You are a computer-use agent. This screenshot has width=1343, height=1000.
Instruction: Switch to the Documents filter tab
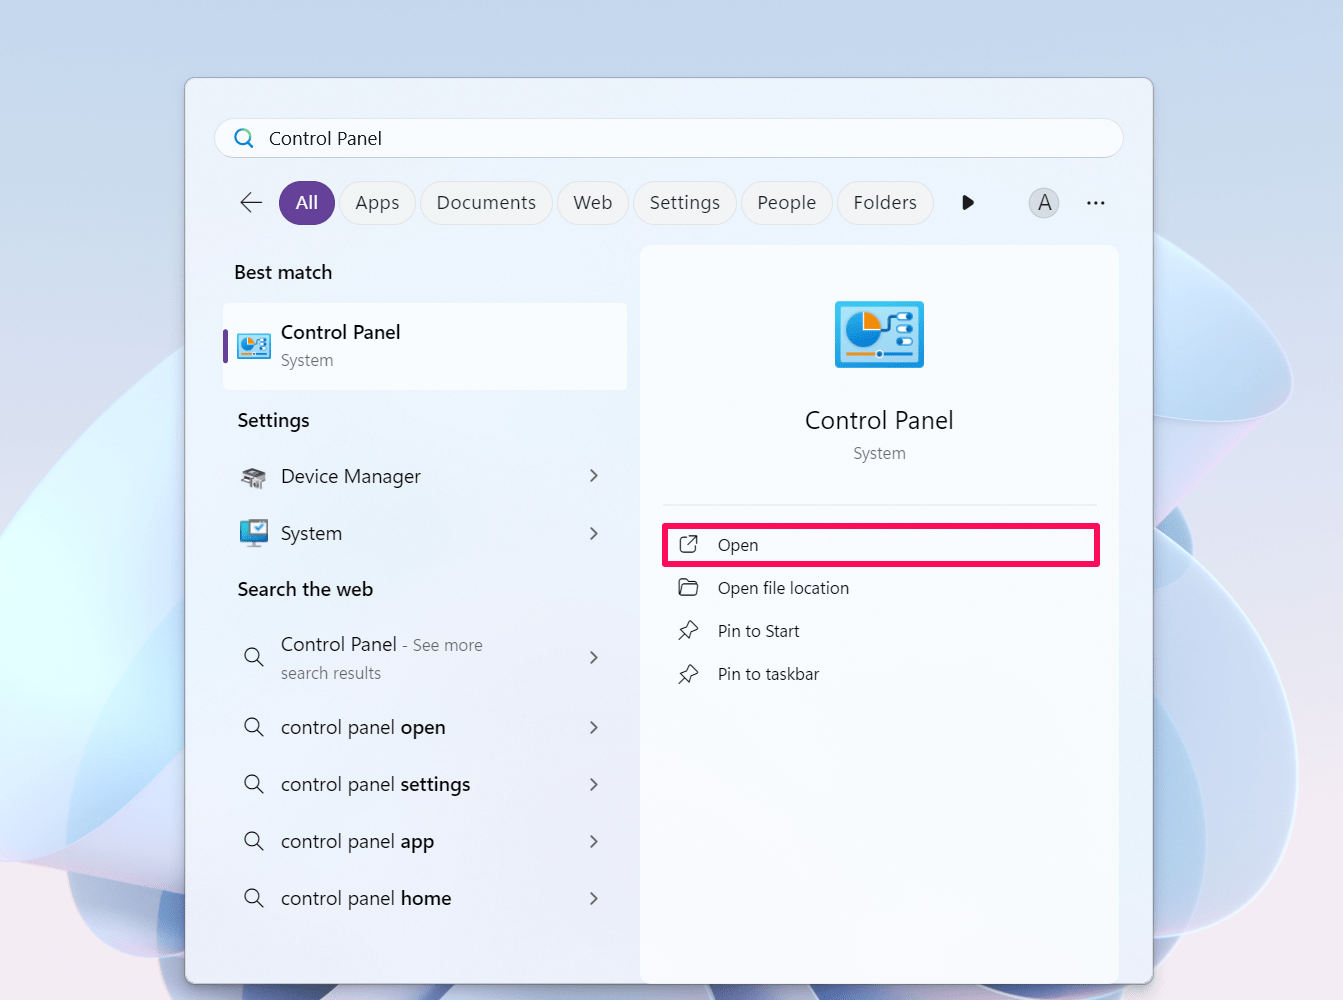point(486,203)
